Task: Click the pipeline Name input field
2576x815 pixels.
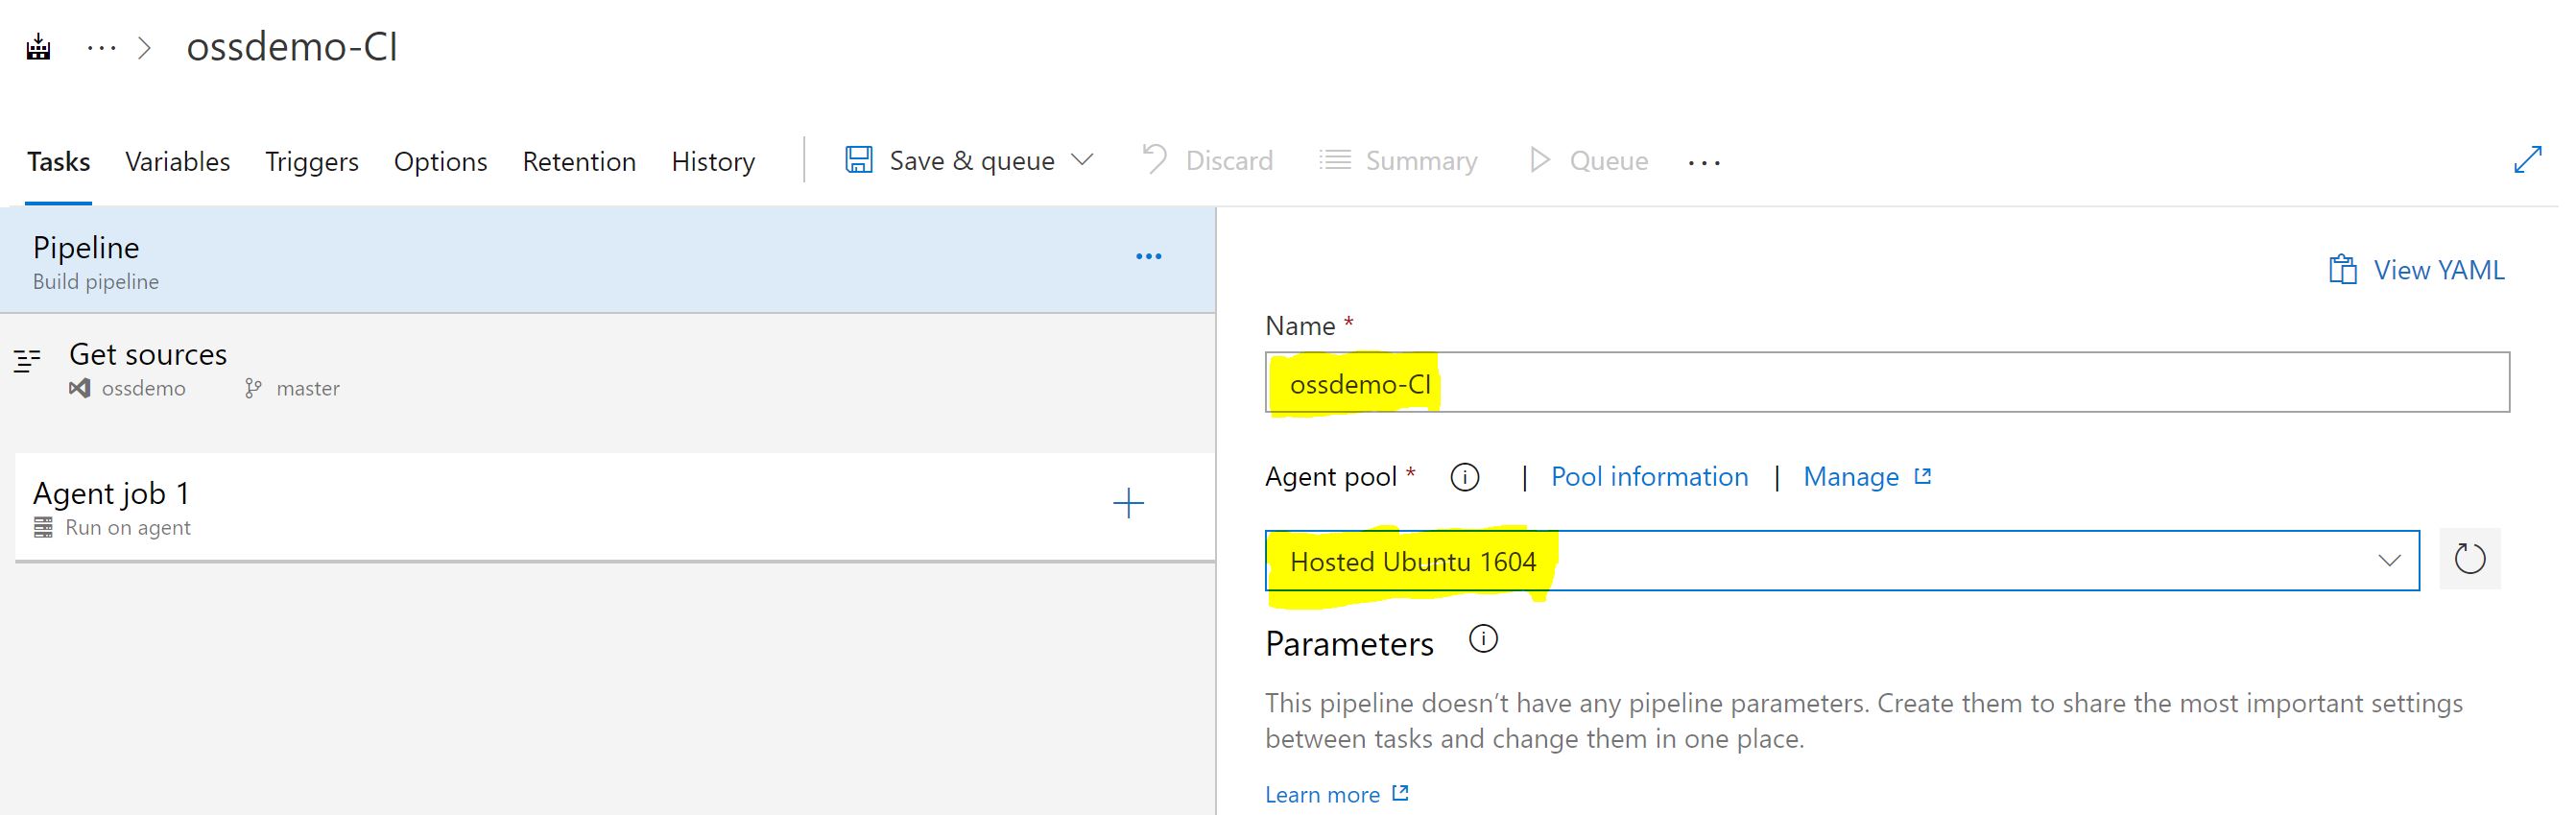Action: pyautogui.click(x=1886, y=383)
